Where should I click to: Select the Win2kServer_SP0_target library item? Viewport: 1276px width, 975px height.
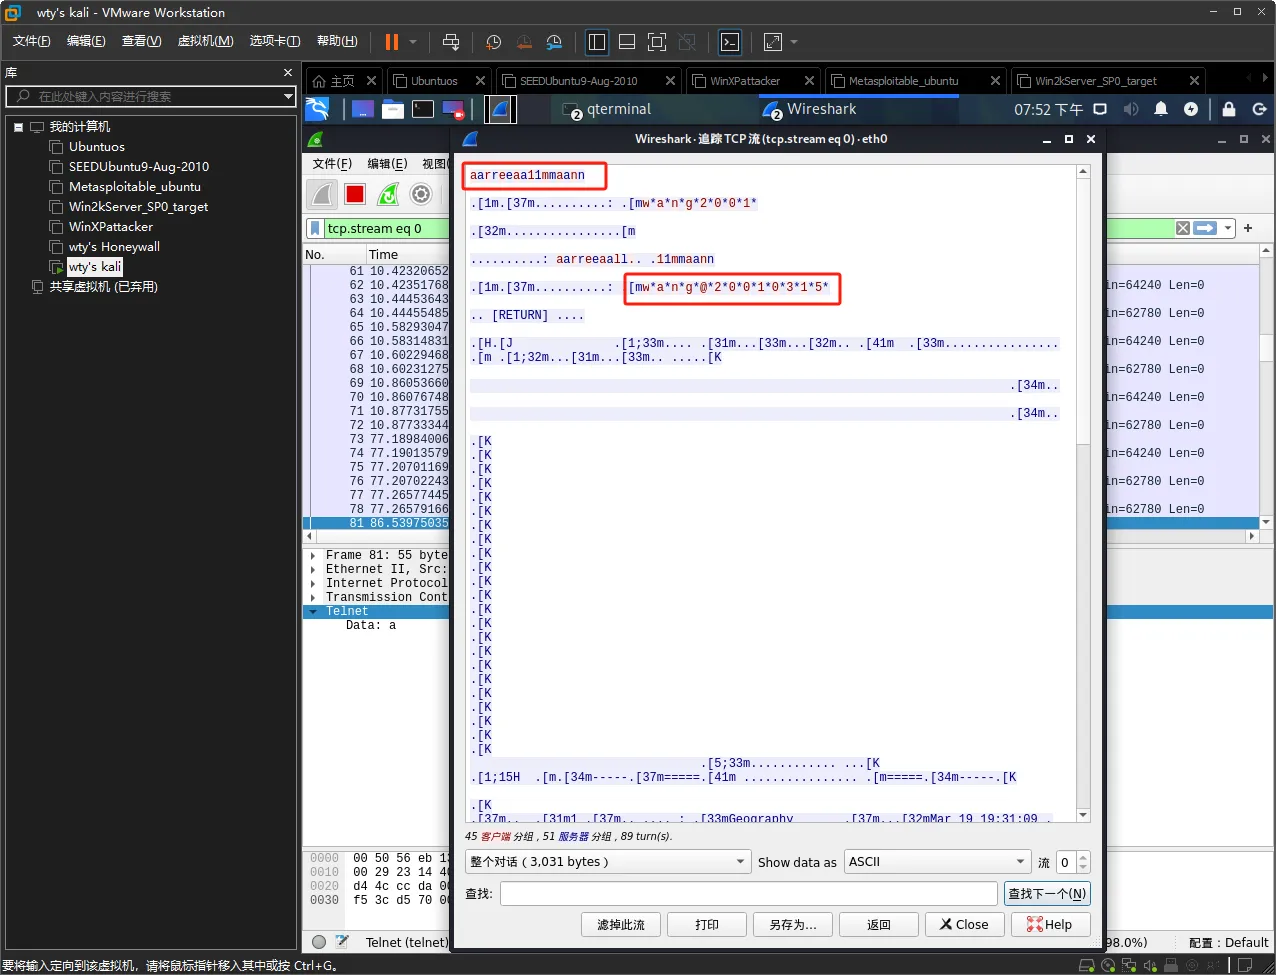tap(138, 207)
